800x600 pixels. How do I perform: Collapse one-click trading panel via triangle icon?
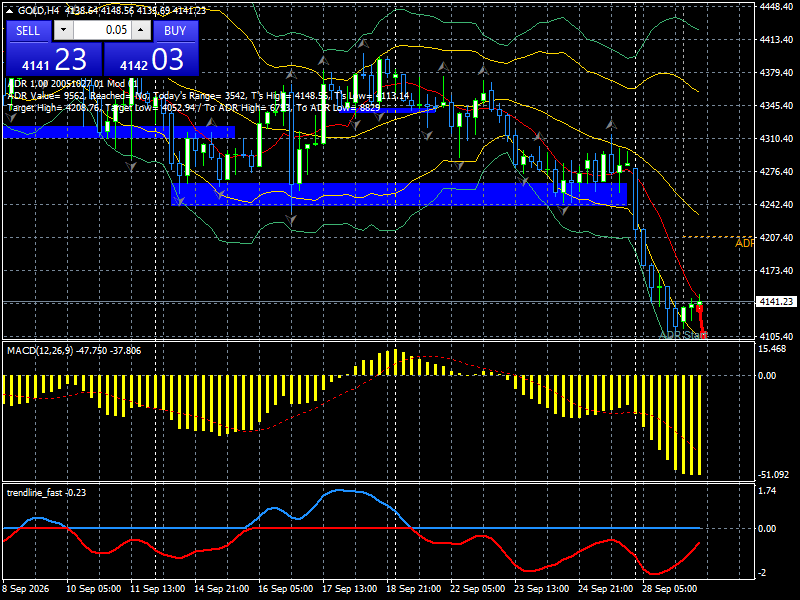point(10,11)
